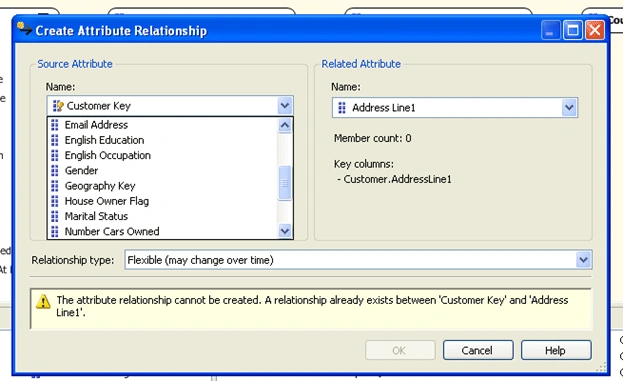Click the Member count: 0 text

click(372, 138)
